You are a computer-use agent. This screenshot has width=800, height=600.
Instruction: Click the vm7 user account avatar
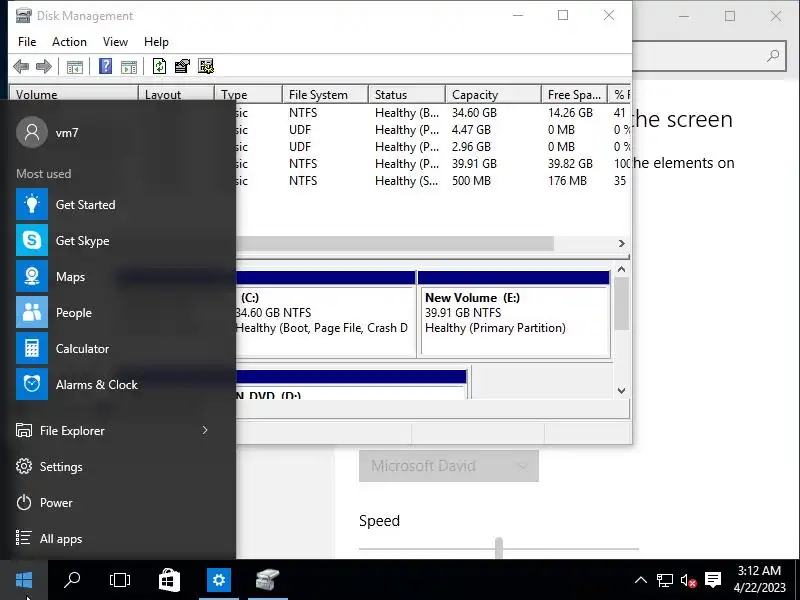32,132
